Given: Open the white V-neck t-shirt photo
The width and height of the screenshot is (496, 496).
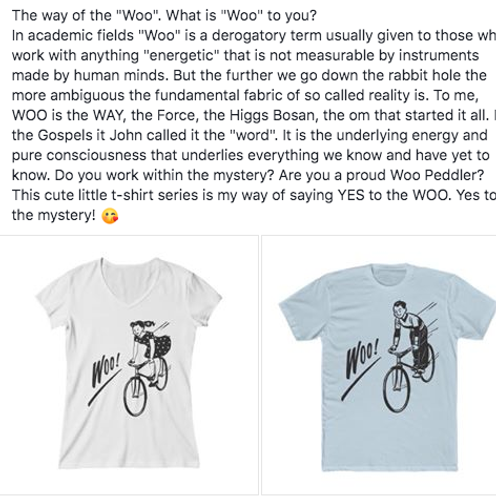Looking at the screenshot, I should pyautogui.click(x=129, y=365).
